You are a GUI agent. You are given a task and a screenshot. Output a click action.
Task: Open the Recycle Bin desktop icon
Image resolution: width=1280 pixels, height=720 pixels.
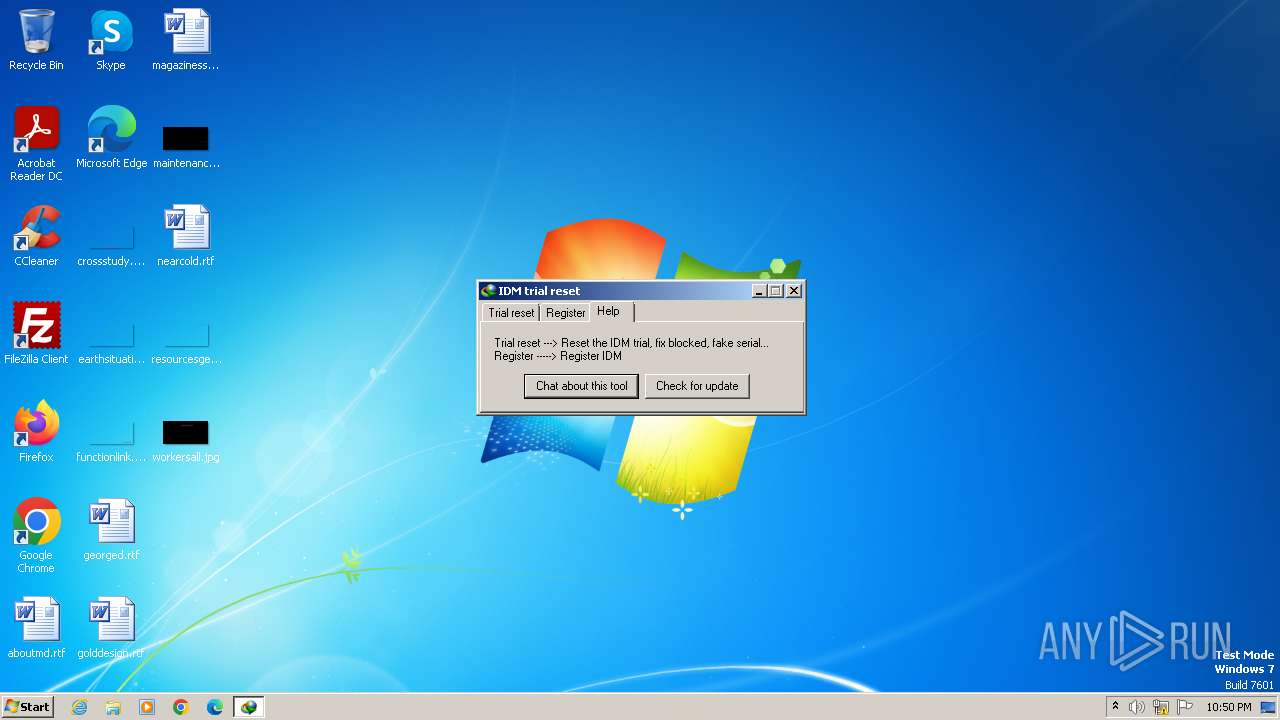36,40
